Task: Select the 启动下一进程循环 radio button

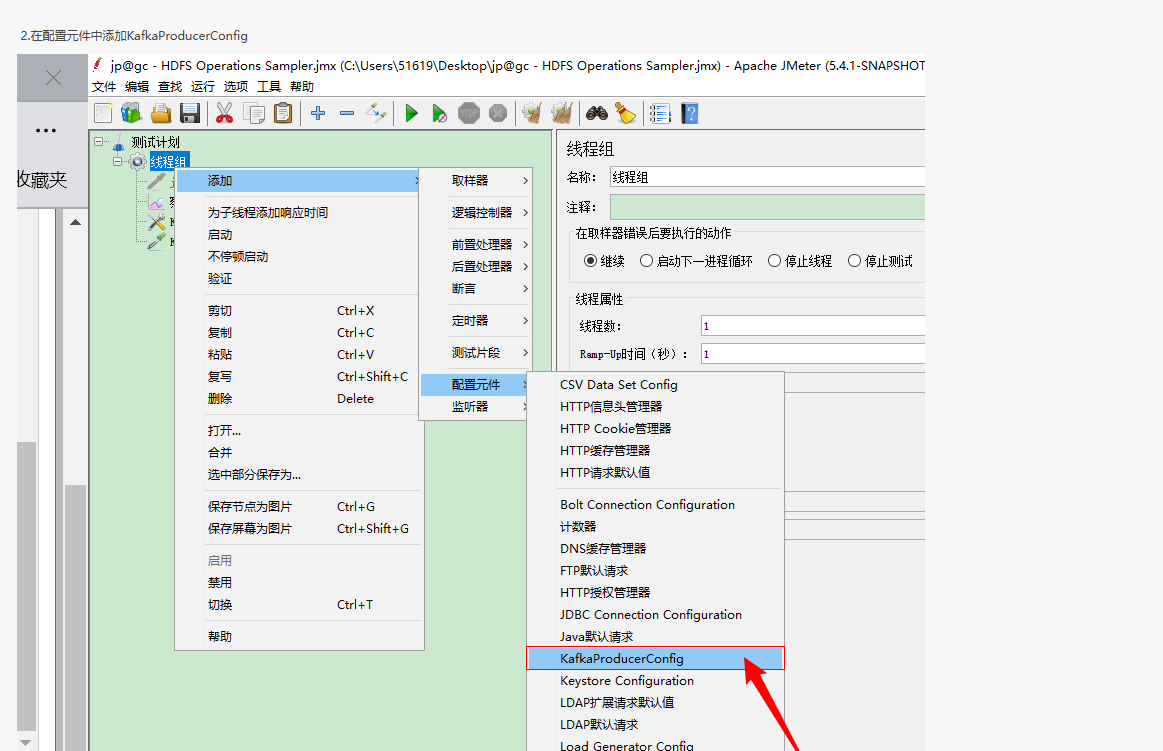Action: coord(647,260)
